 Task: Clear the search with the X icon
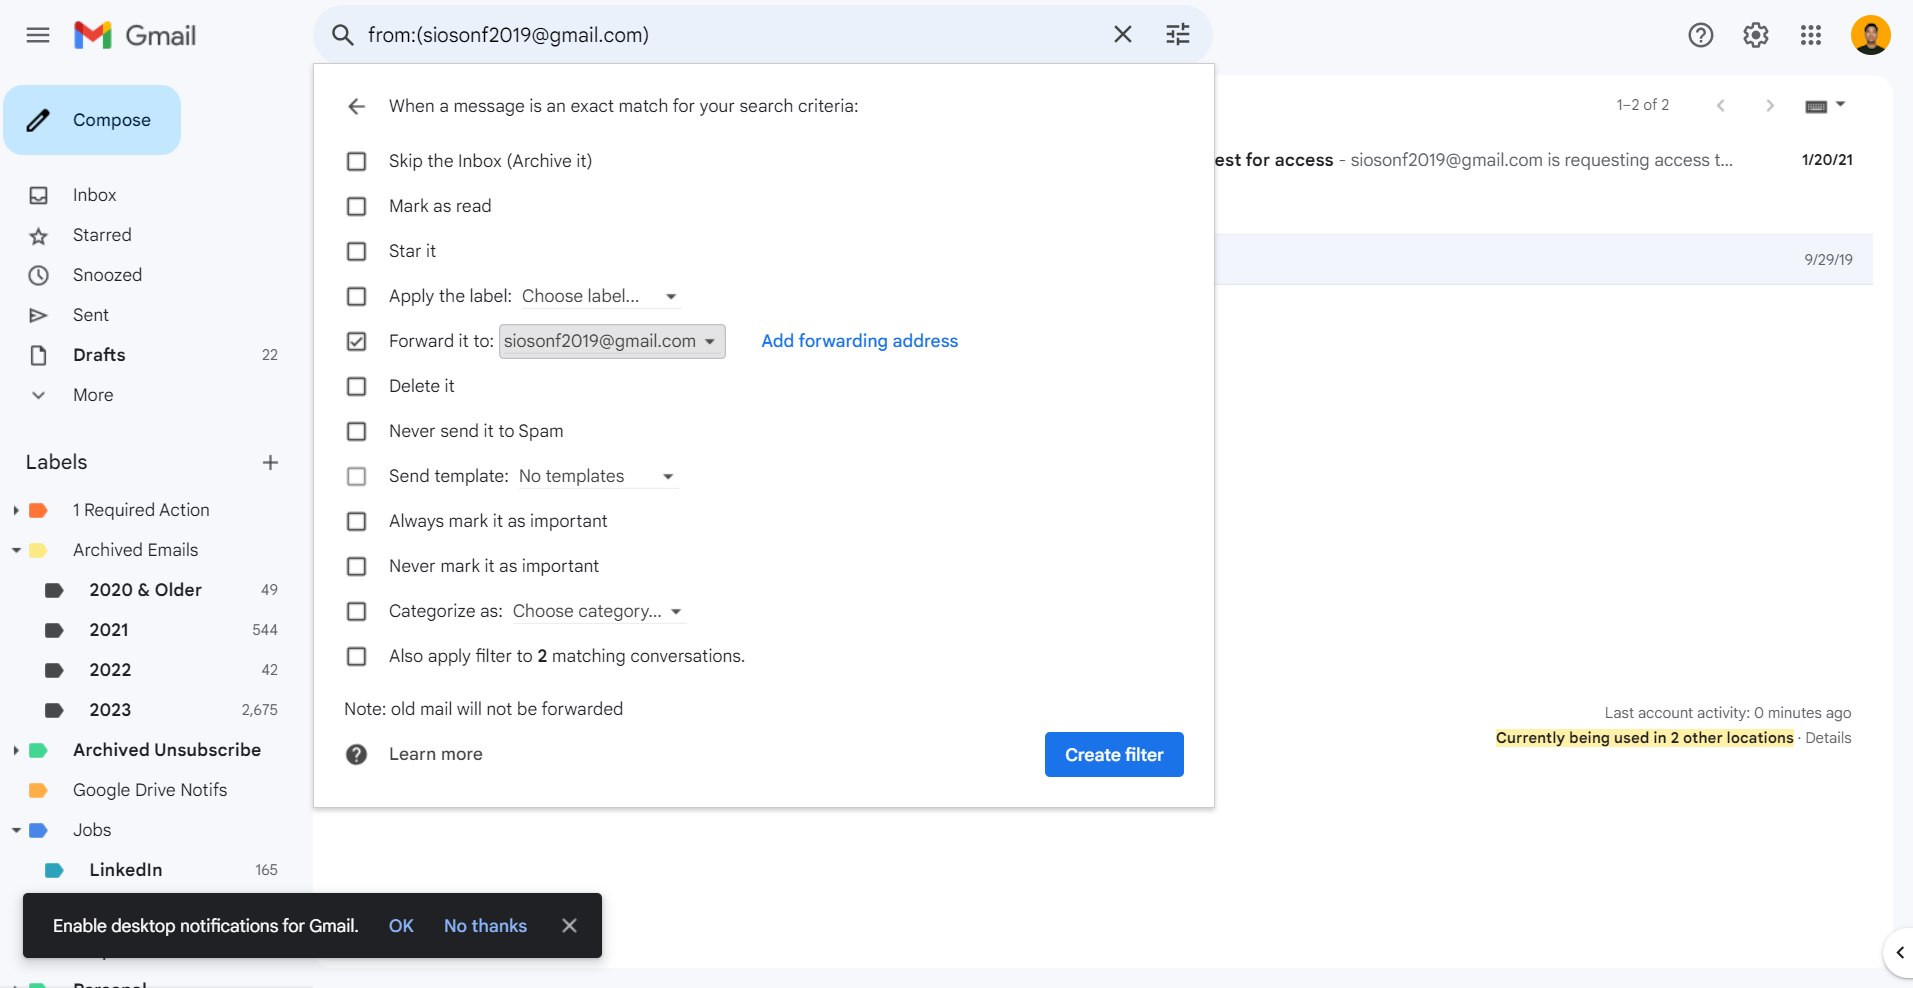point(1122,35)
